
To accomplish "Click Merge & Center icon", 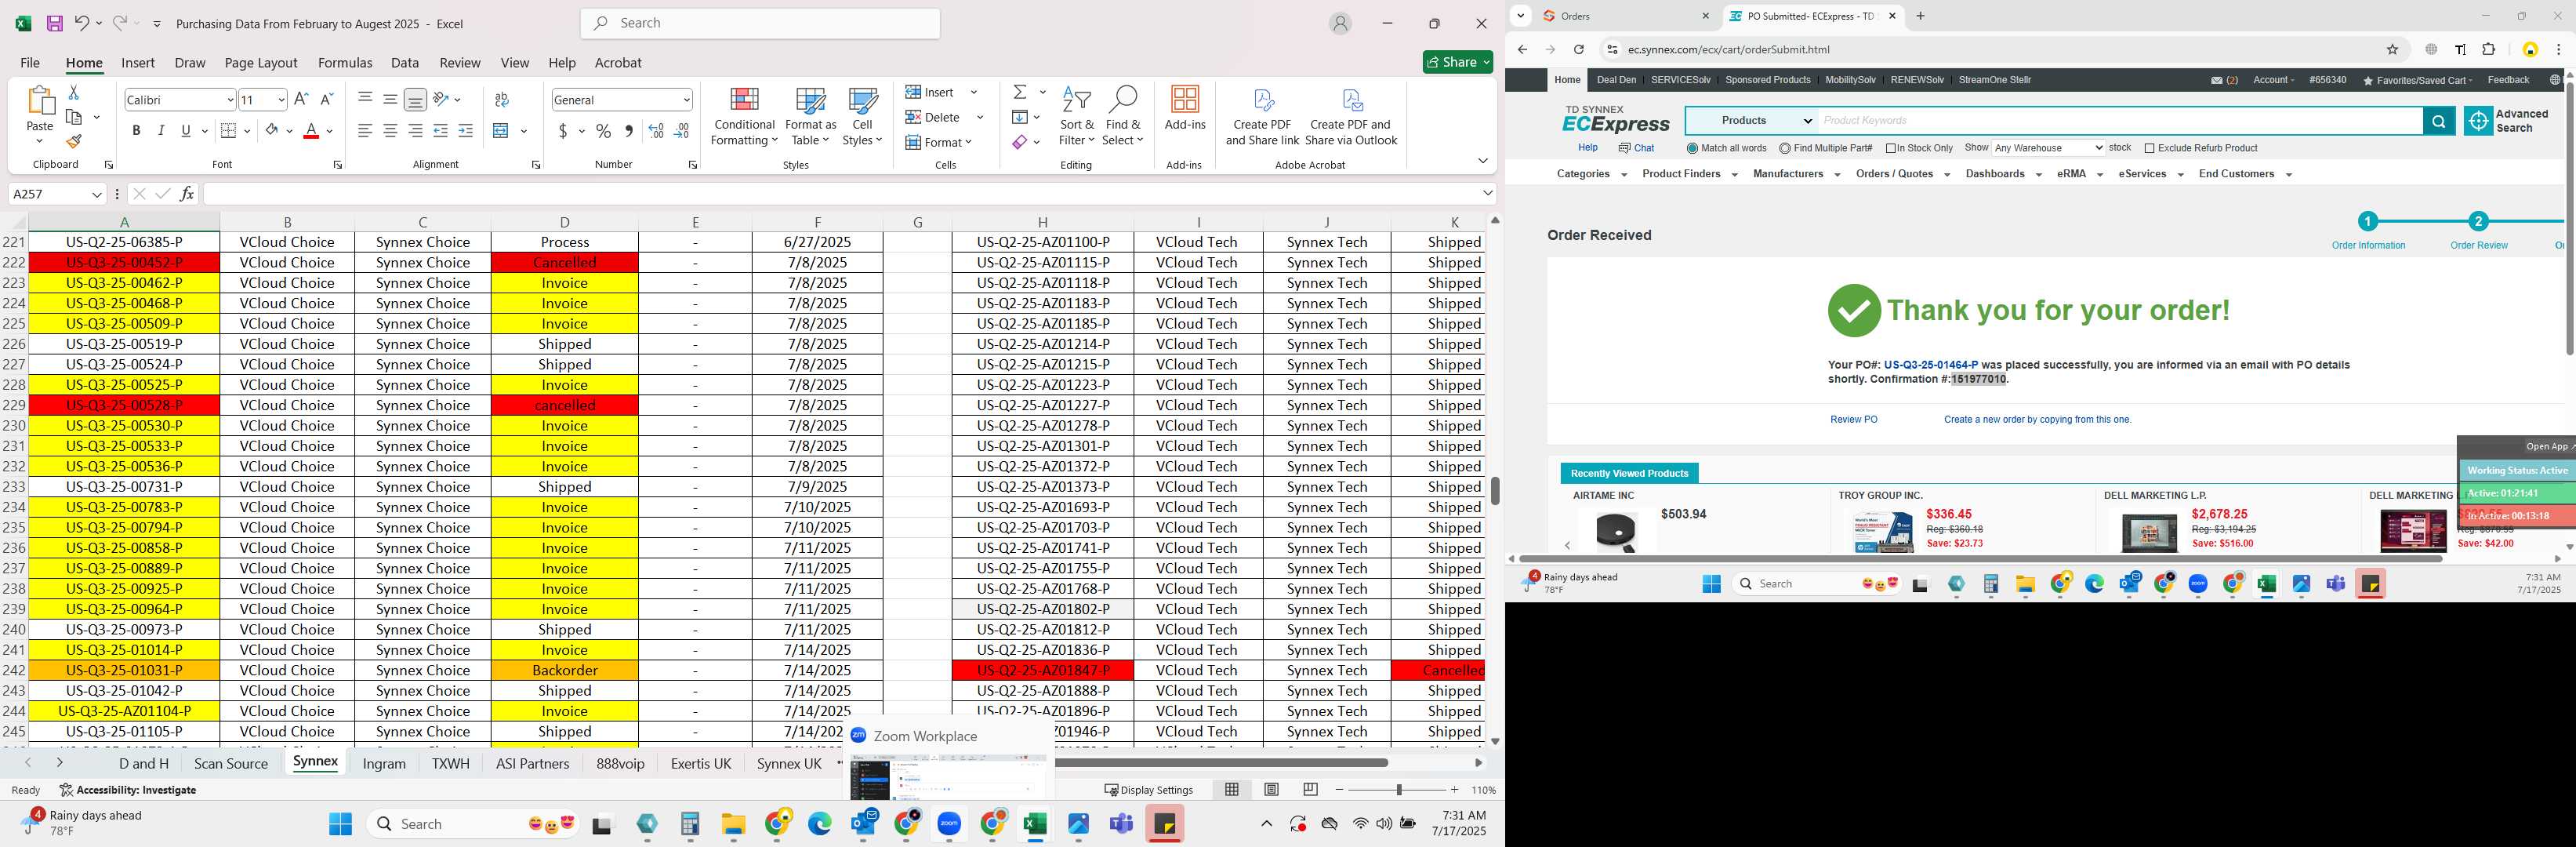I will [x=502, y=131].
